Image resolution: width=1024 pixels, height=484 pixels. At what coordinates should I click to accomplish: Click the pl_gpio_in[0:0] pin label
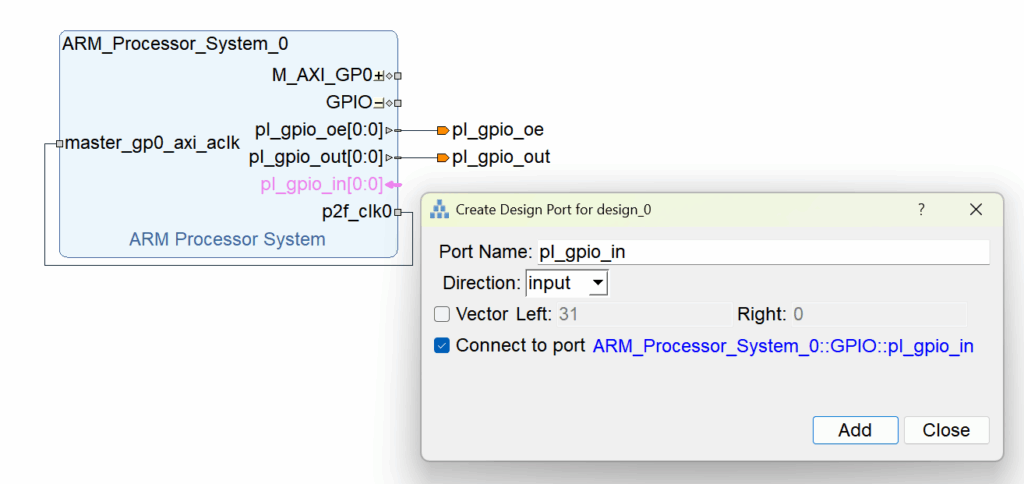(322, 186)
